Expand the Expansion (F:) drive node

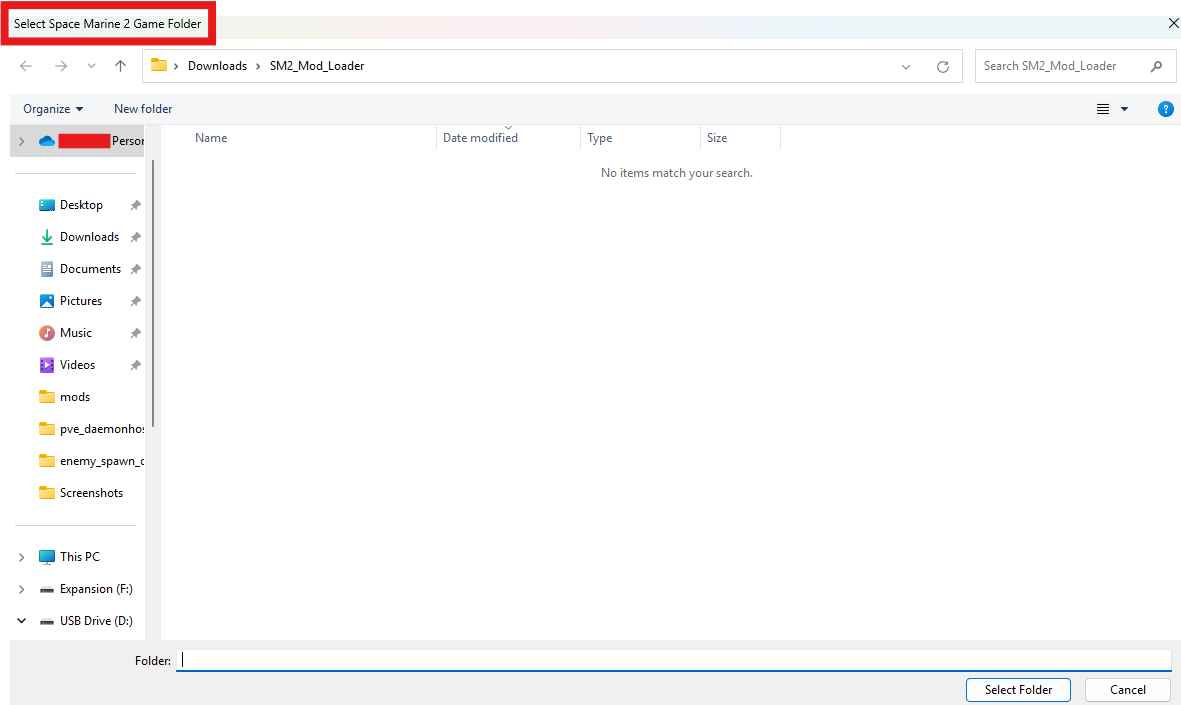click(x=22, y=589)
